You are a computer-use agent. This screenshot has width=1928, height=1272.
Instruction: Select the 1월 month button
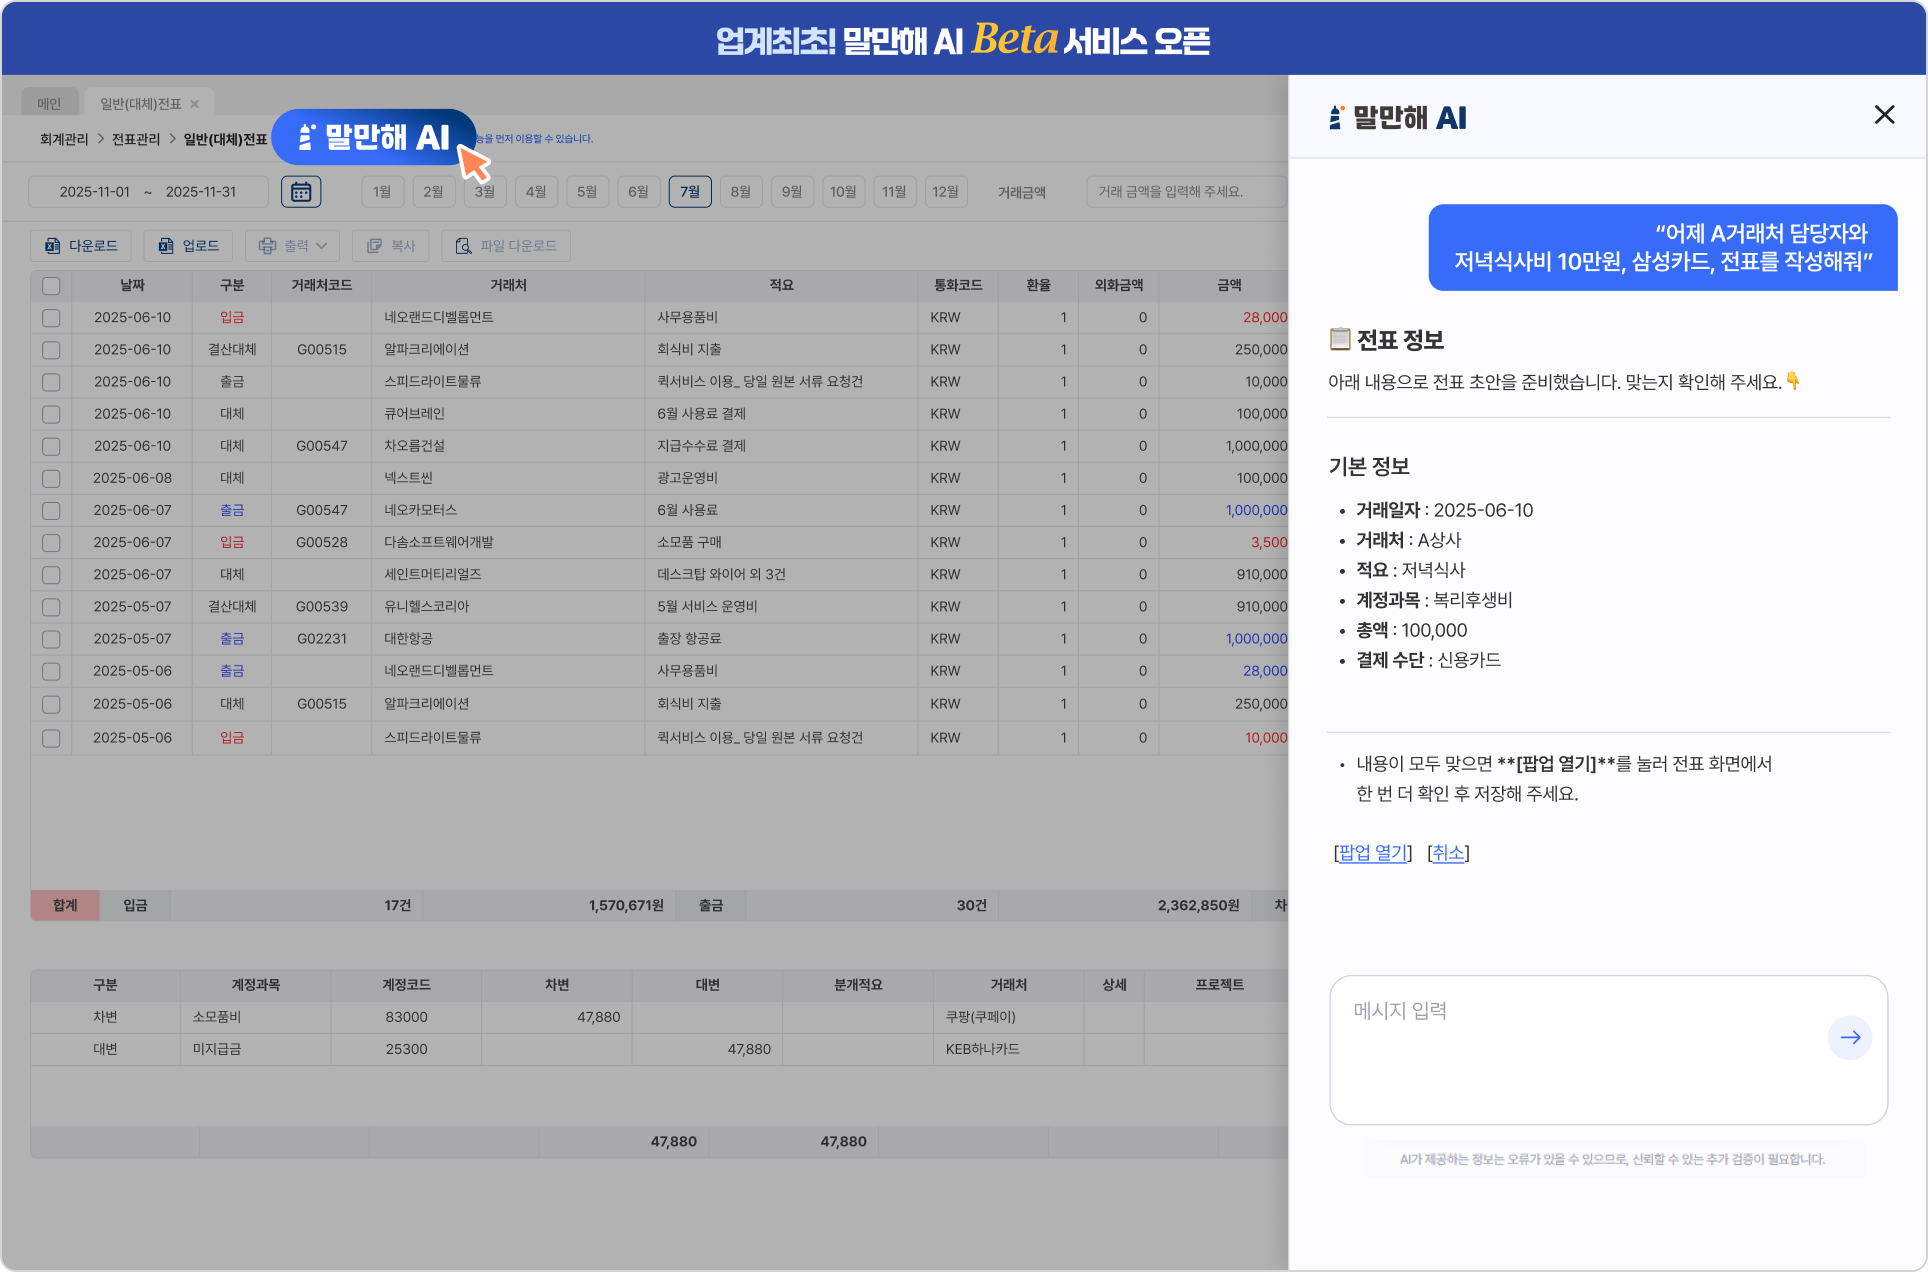pos(382,191)
